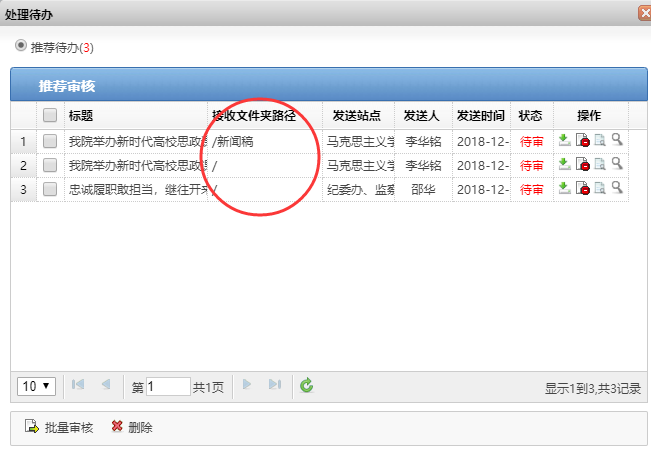Tick the header select-all checkbox

click(x=50, y=116)
